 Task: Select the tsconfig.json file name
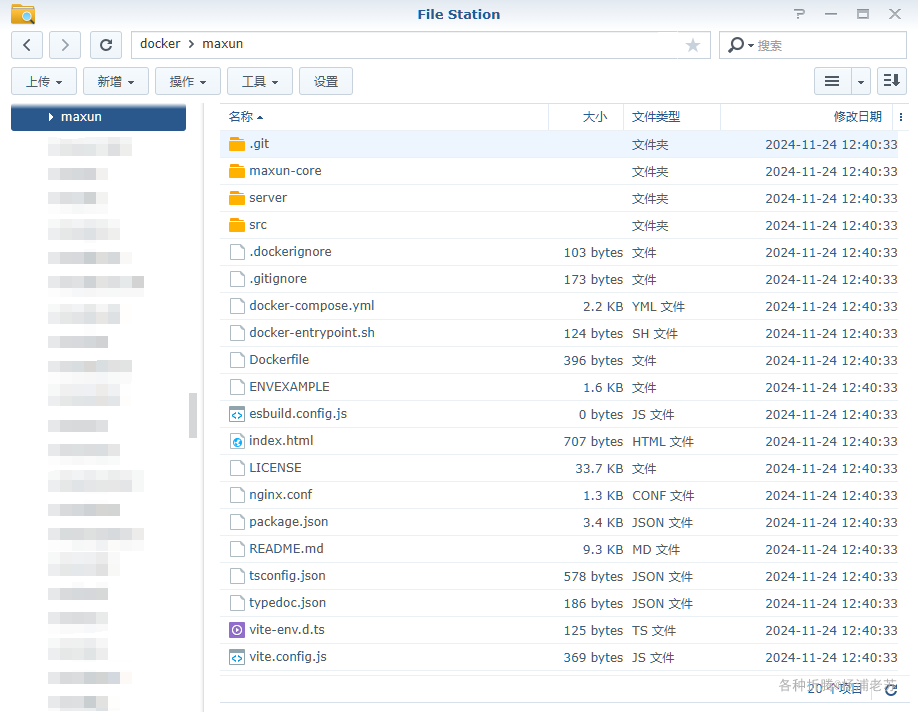[287, 576]
